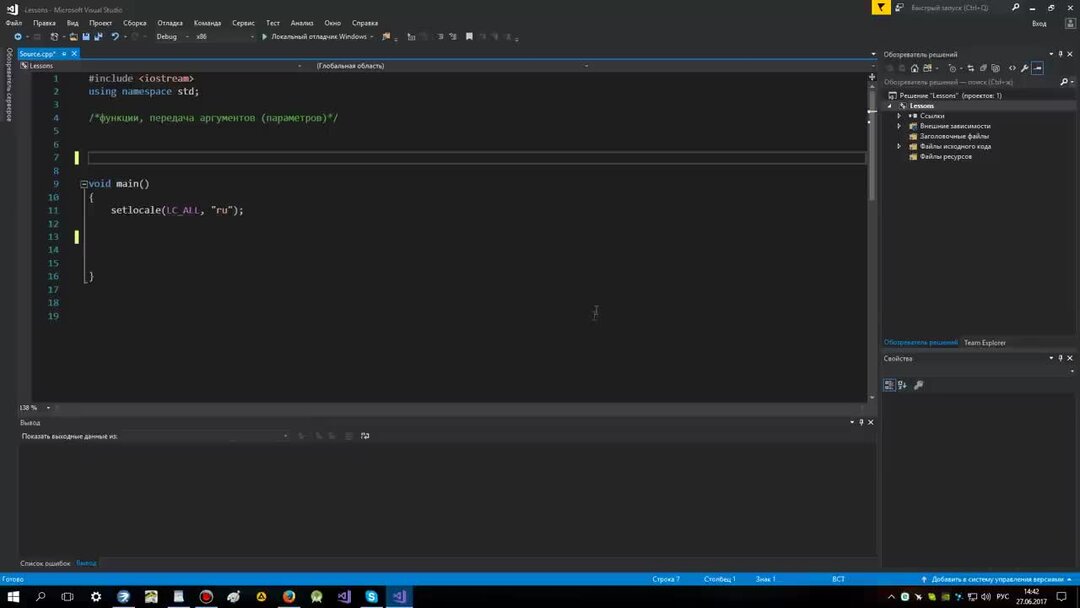Click the Alphabetical sort icon in Properties
This screenshot has height=608, width=1080.
point(902,385)
